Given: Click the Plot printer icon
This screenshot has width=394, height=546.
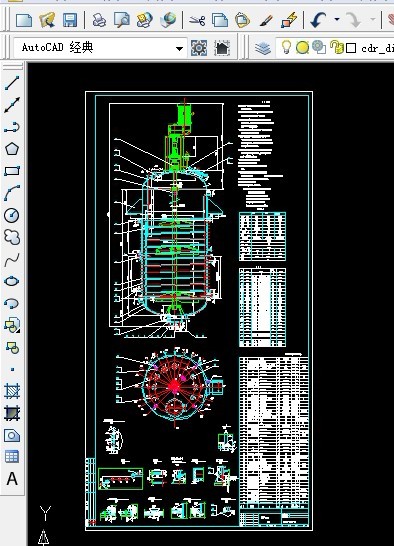Looking at the screenshot, I should [99, 20].
